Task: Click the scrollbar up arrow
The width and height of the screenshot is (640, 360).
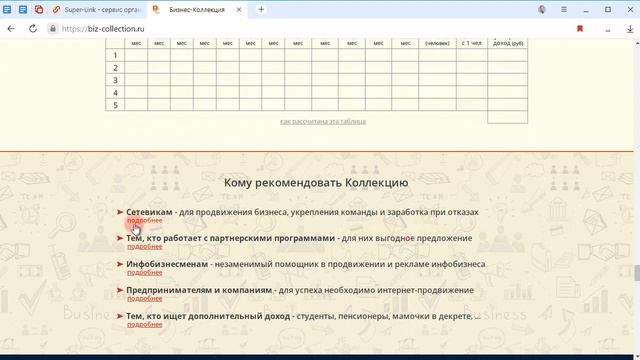Action: (x=637, y=42)
